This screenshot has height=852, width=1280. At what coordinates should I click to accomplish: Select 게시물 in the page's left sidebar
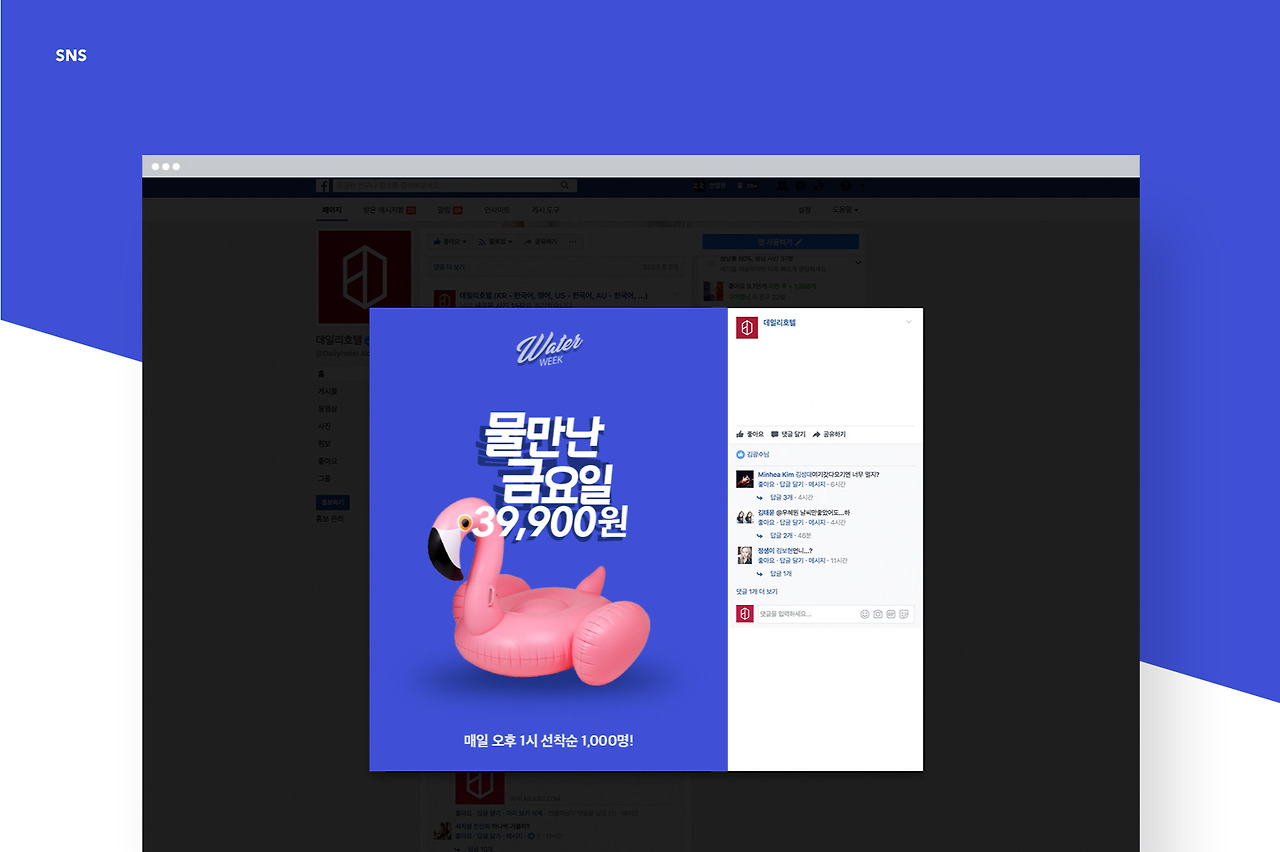click(x=327, y=391)
